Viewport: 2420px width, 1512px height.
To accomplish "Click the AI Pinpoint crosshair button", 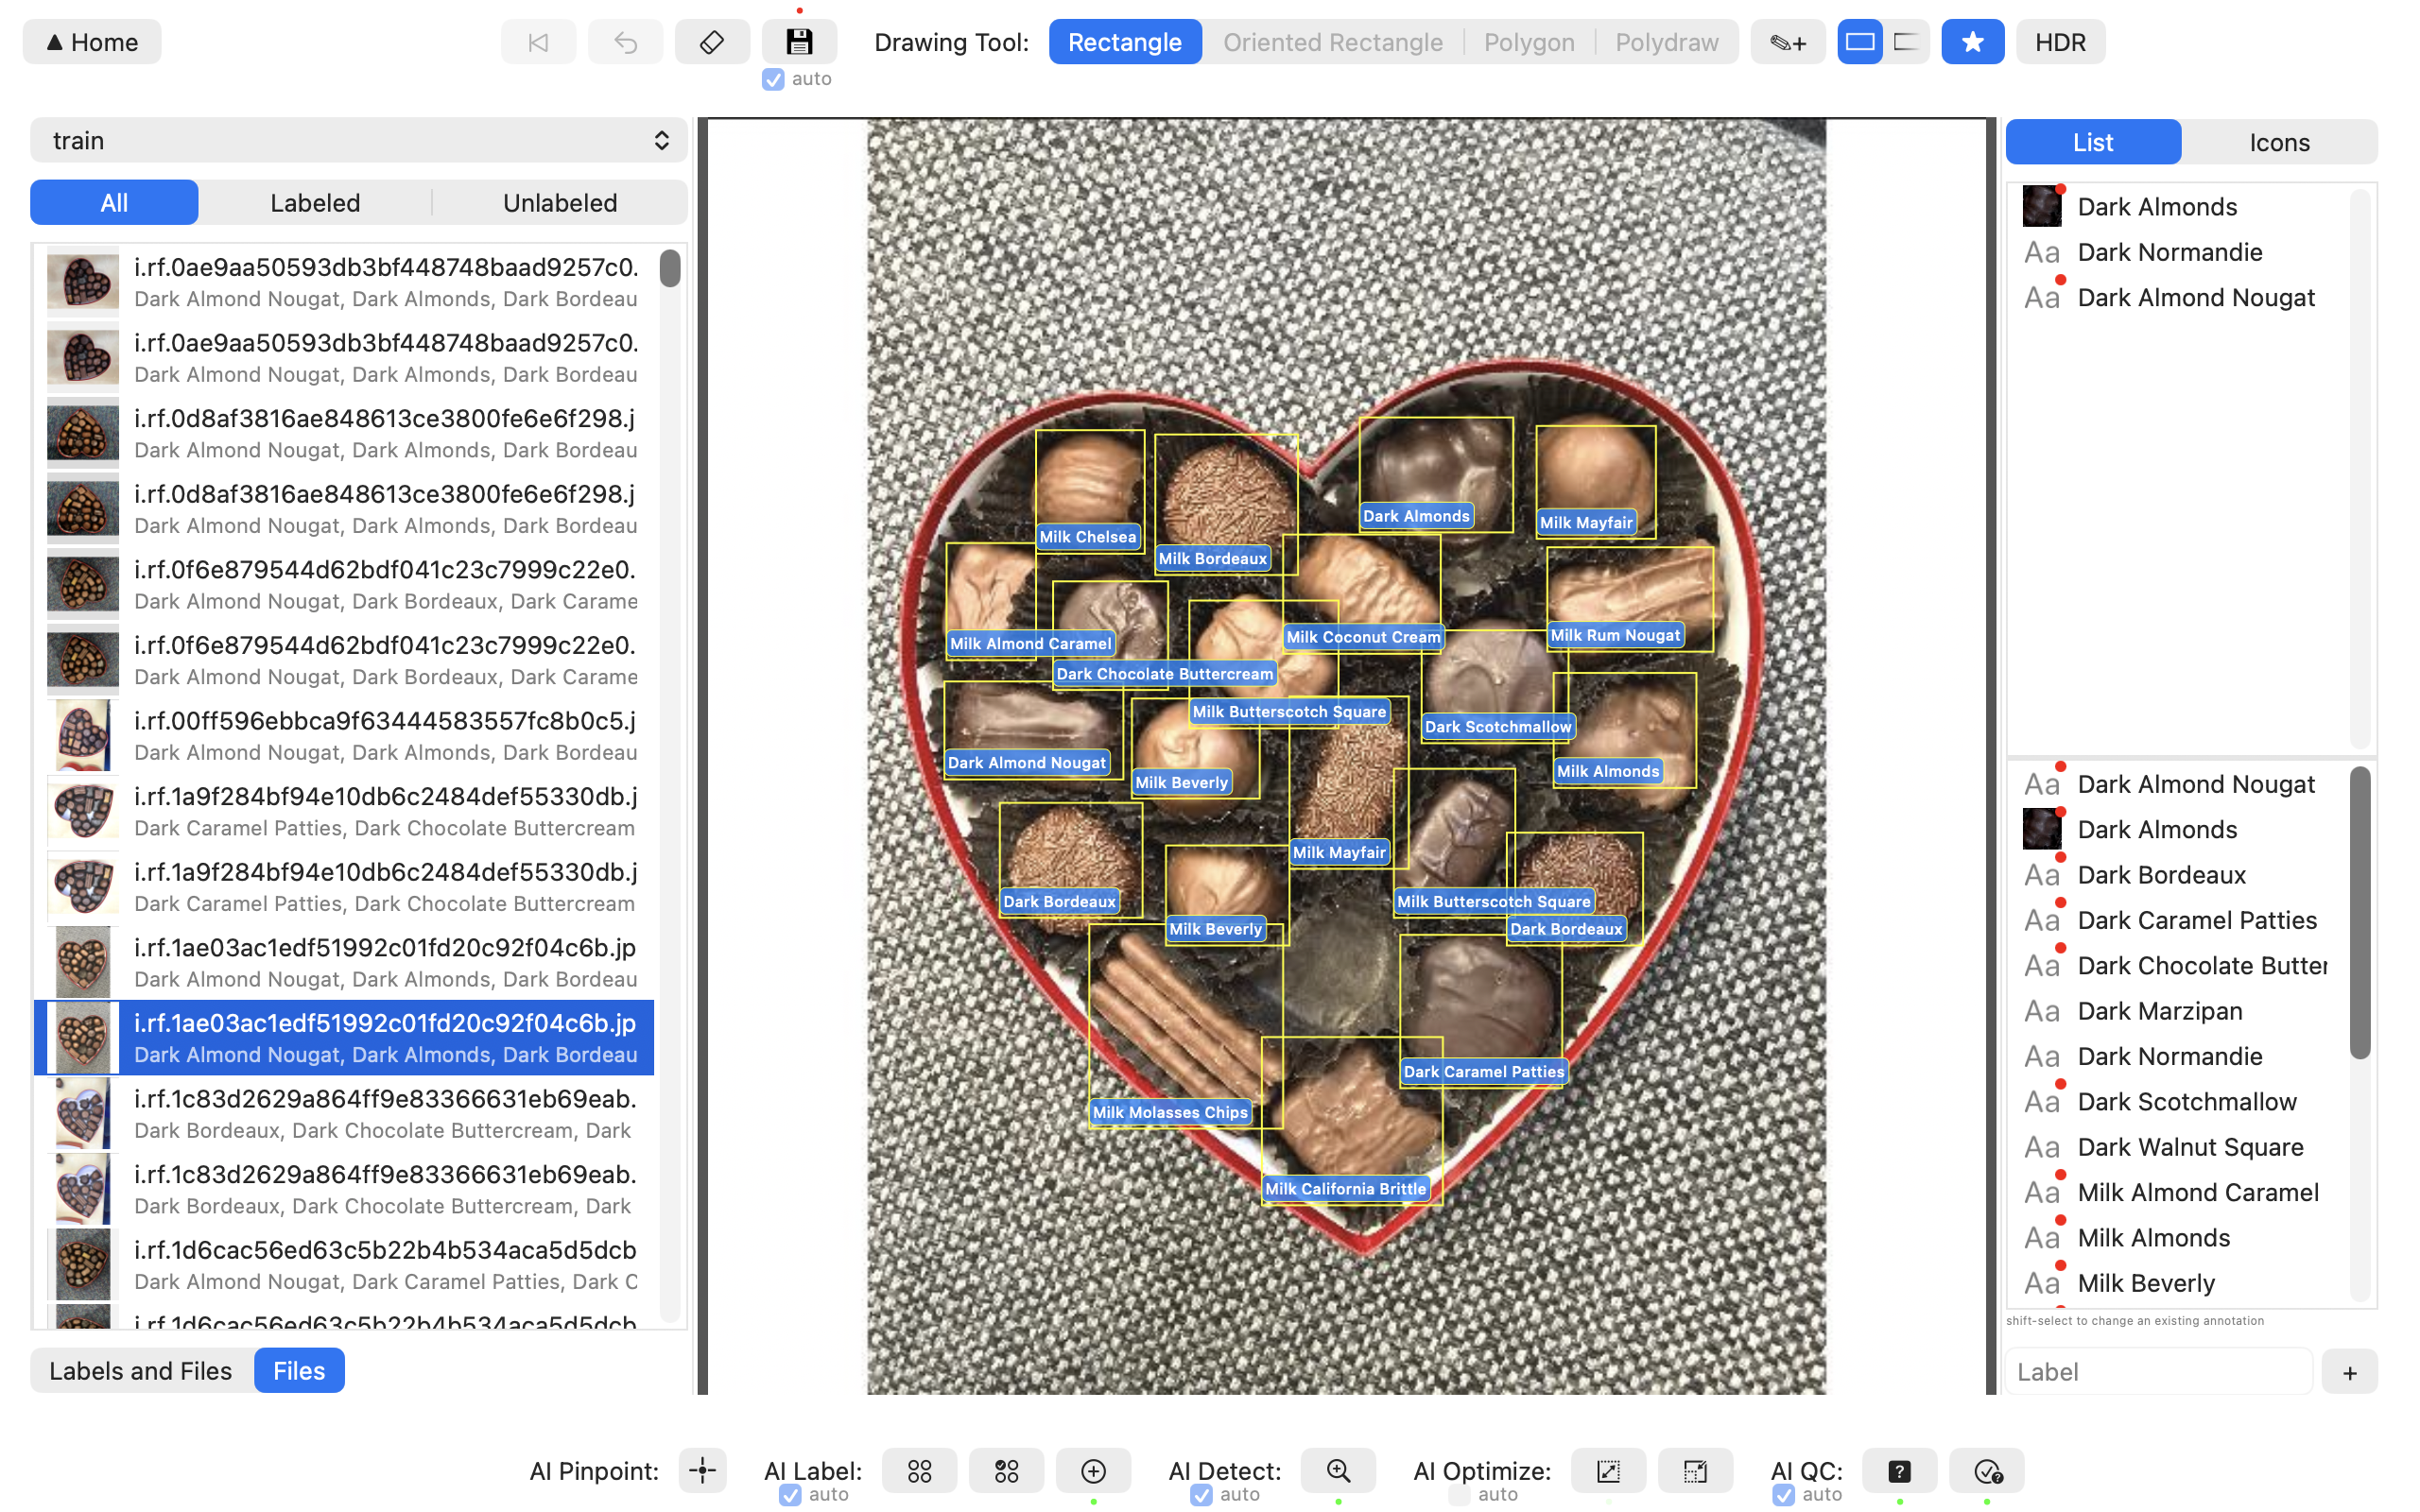I will (x=702, y=1471).
